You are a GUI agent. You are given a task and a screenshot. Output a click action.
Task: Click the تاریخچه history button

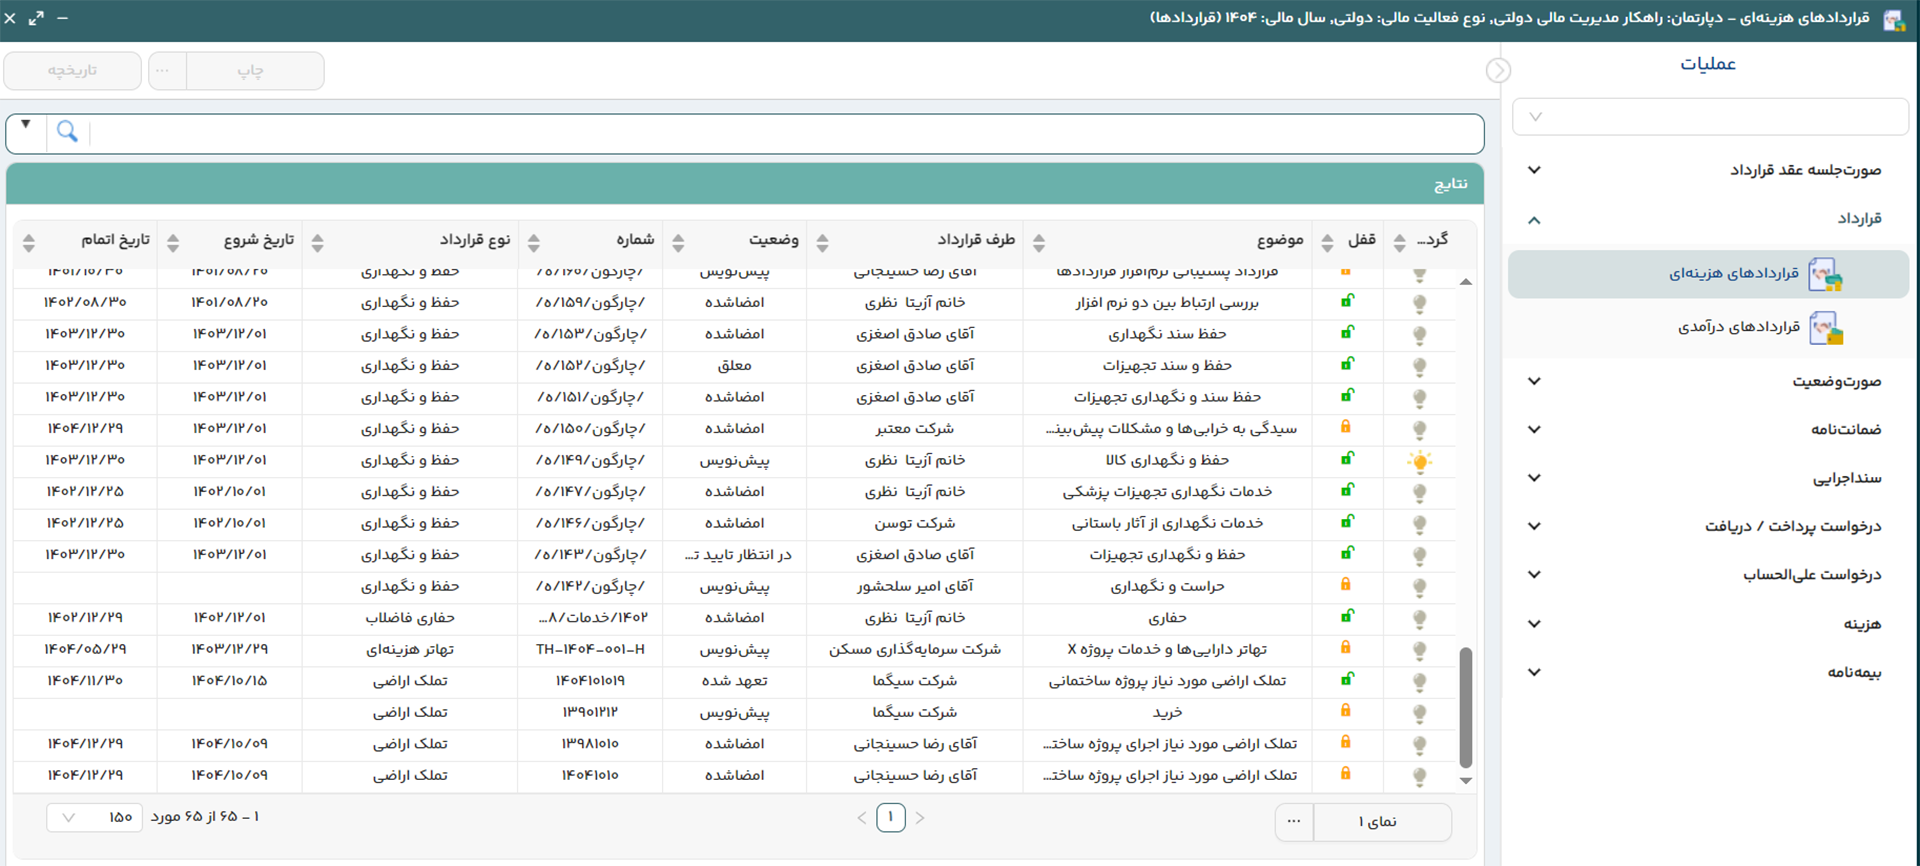coord(72,71)
